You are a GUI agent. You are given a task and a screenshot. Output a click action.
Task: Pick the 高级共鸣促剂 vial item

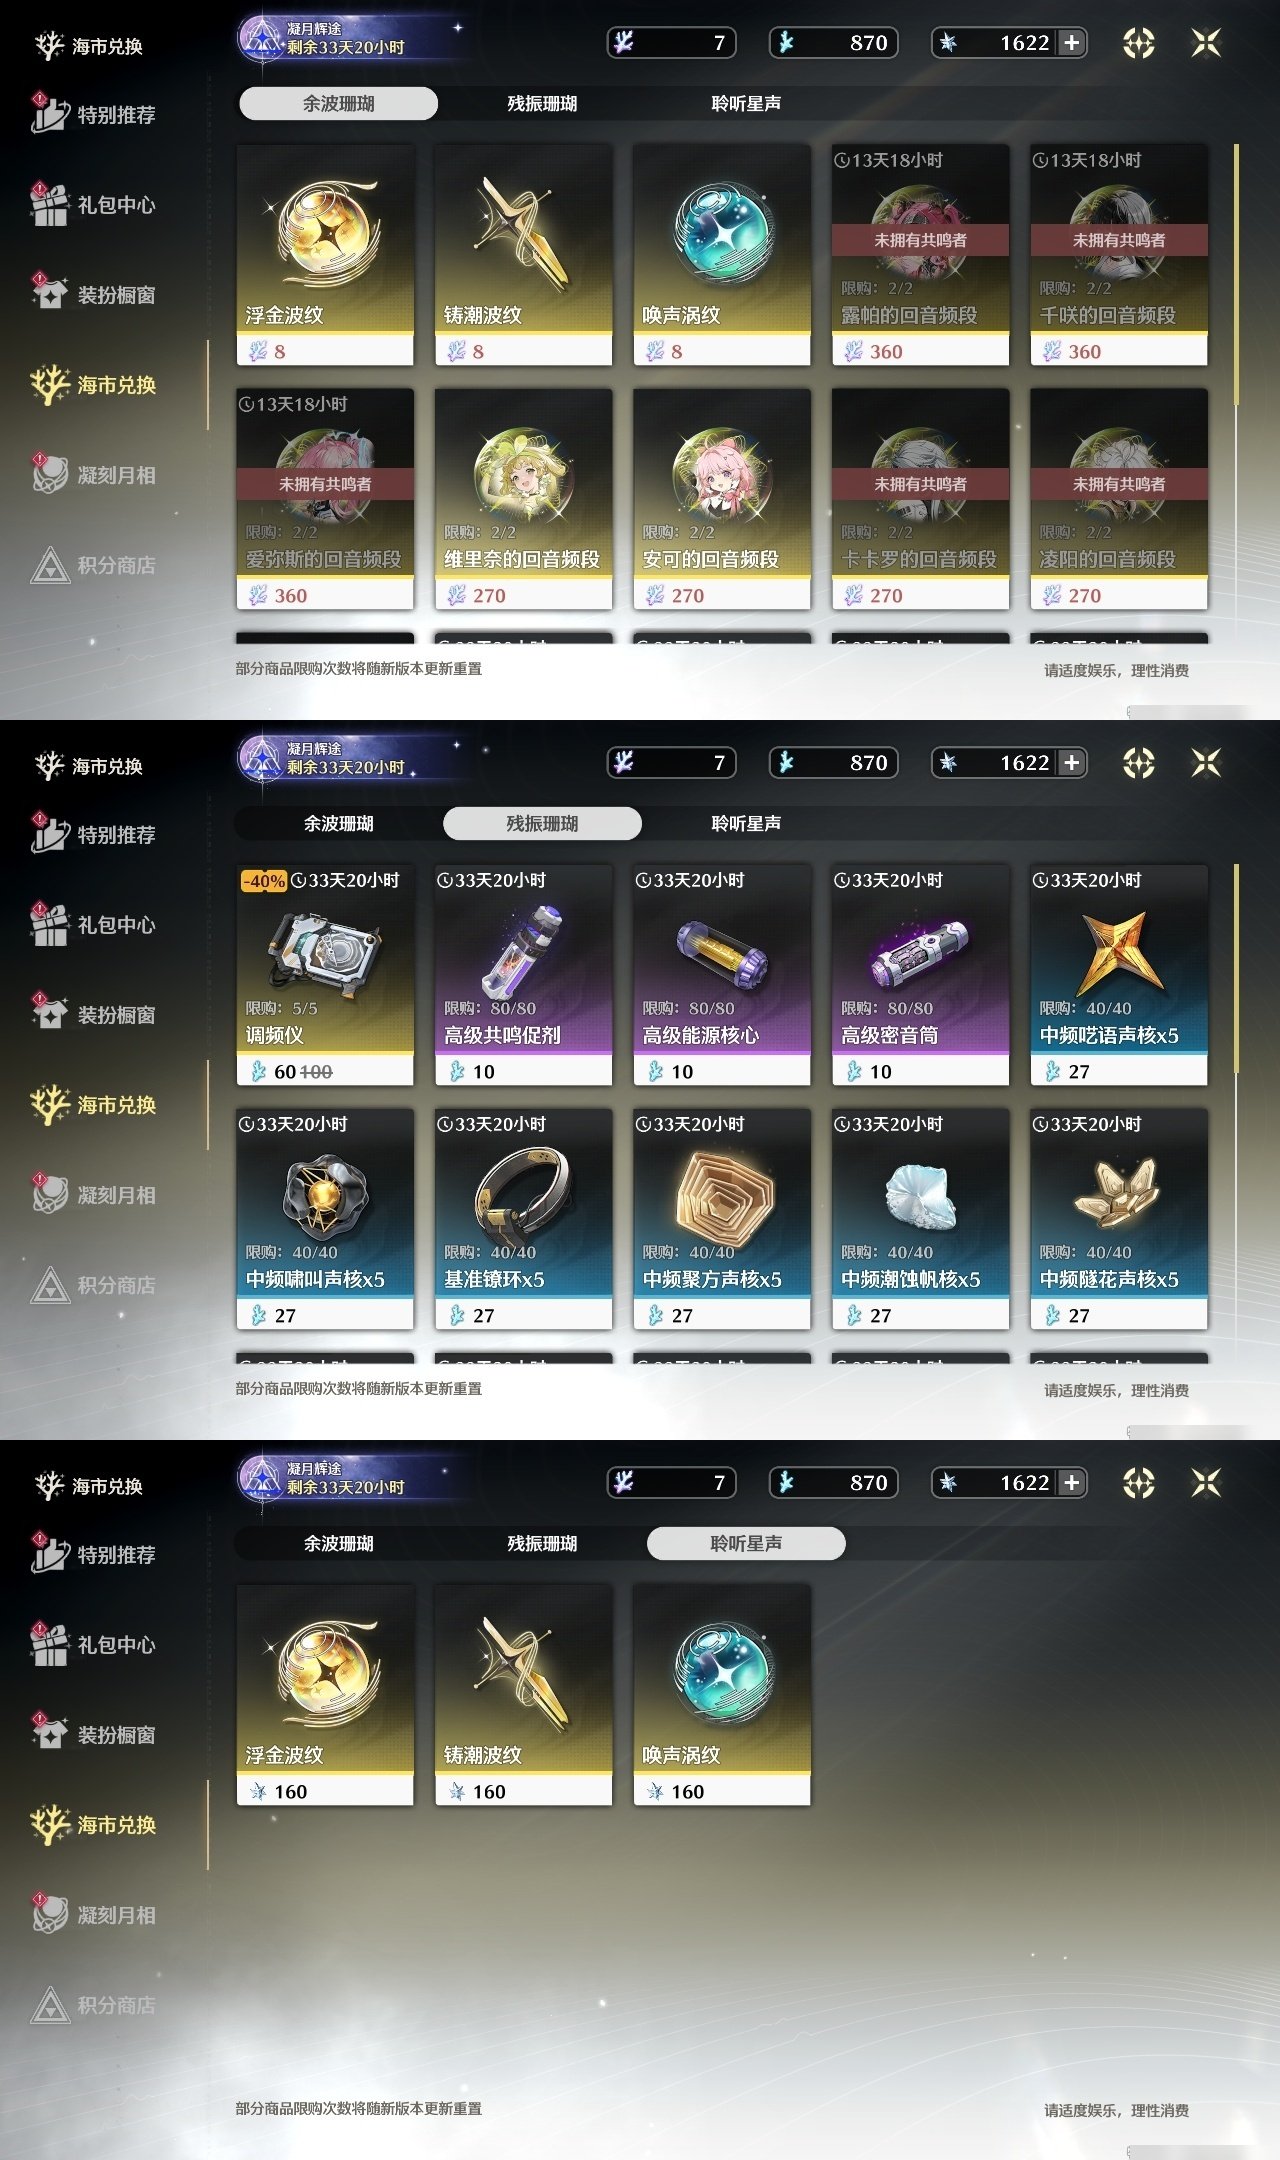[523, 975]
